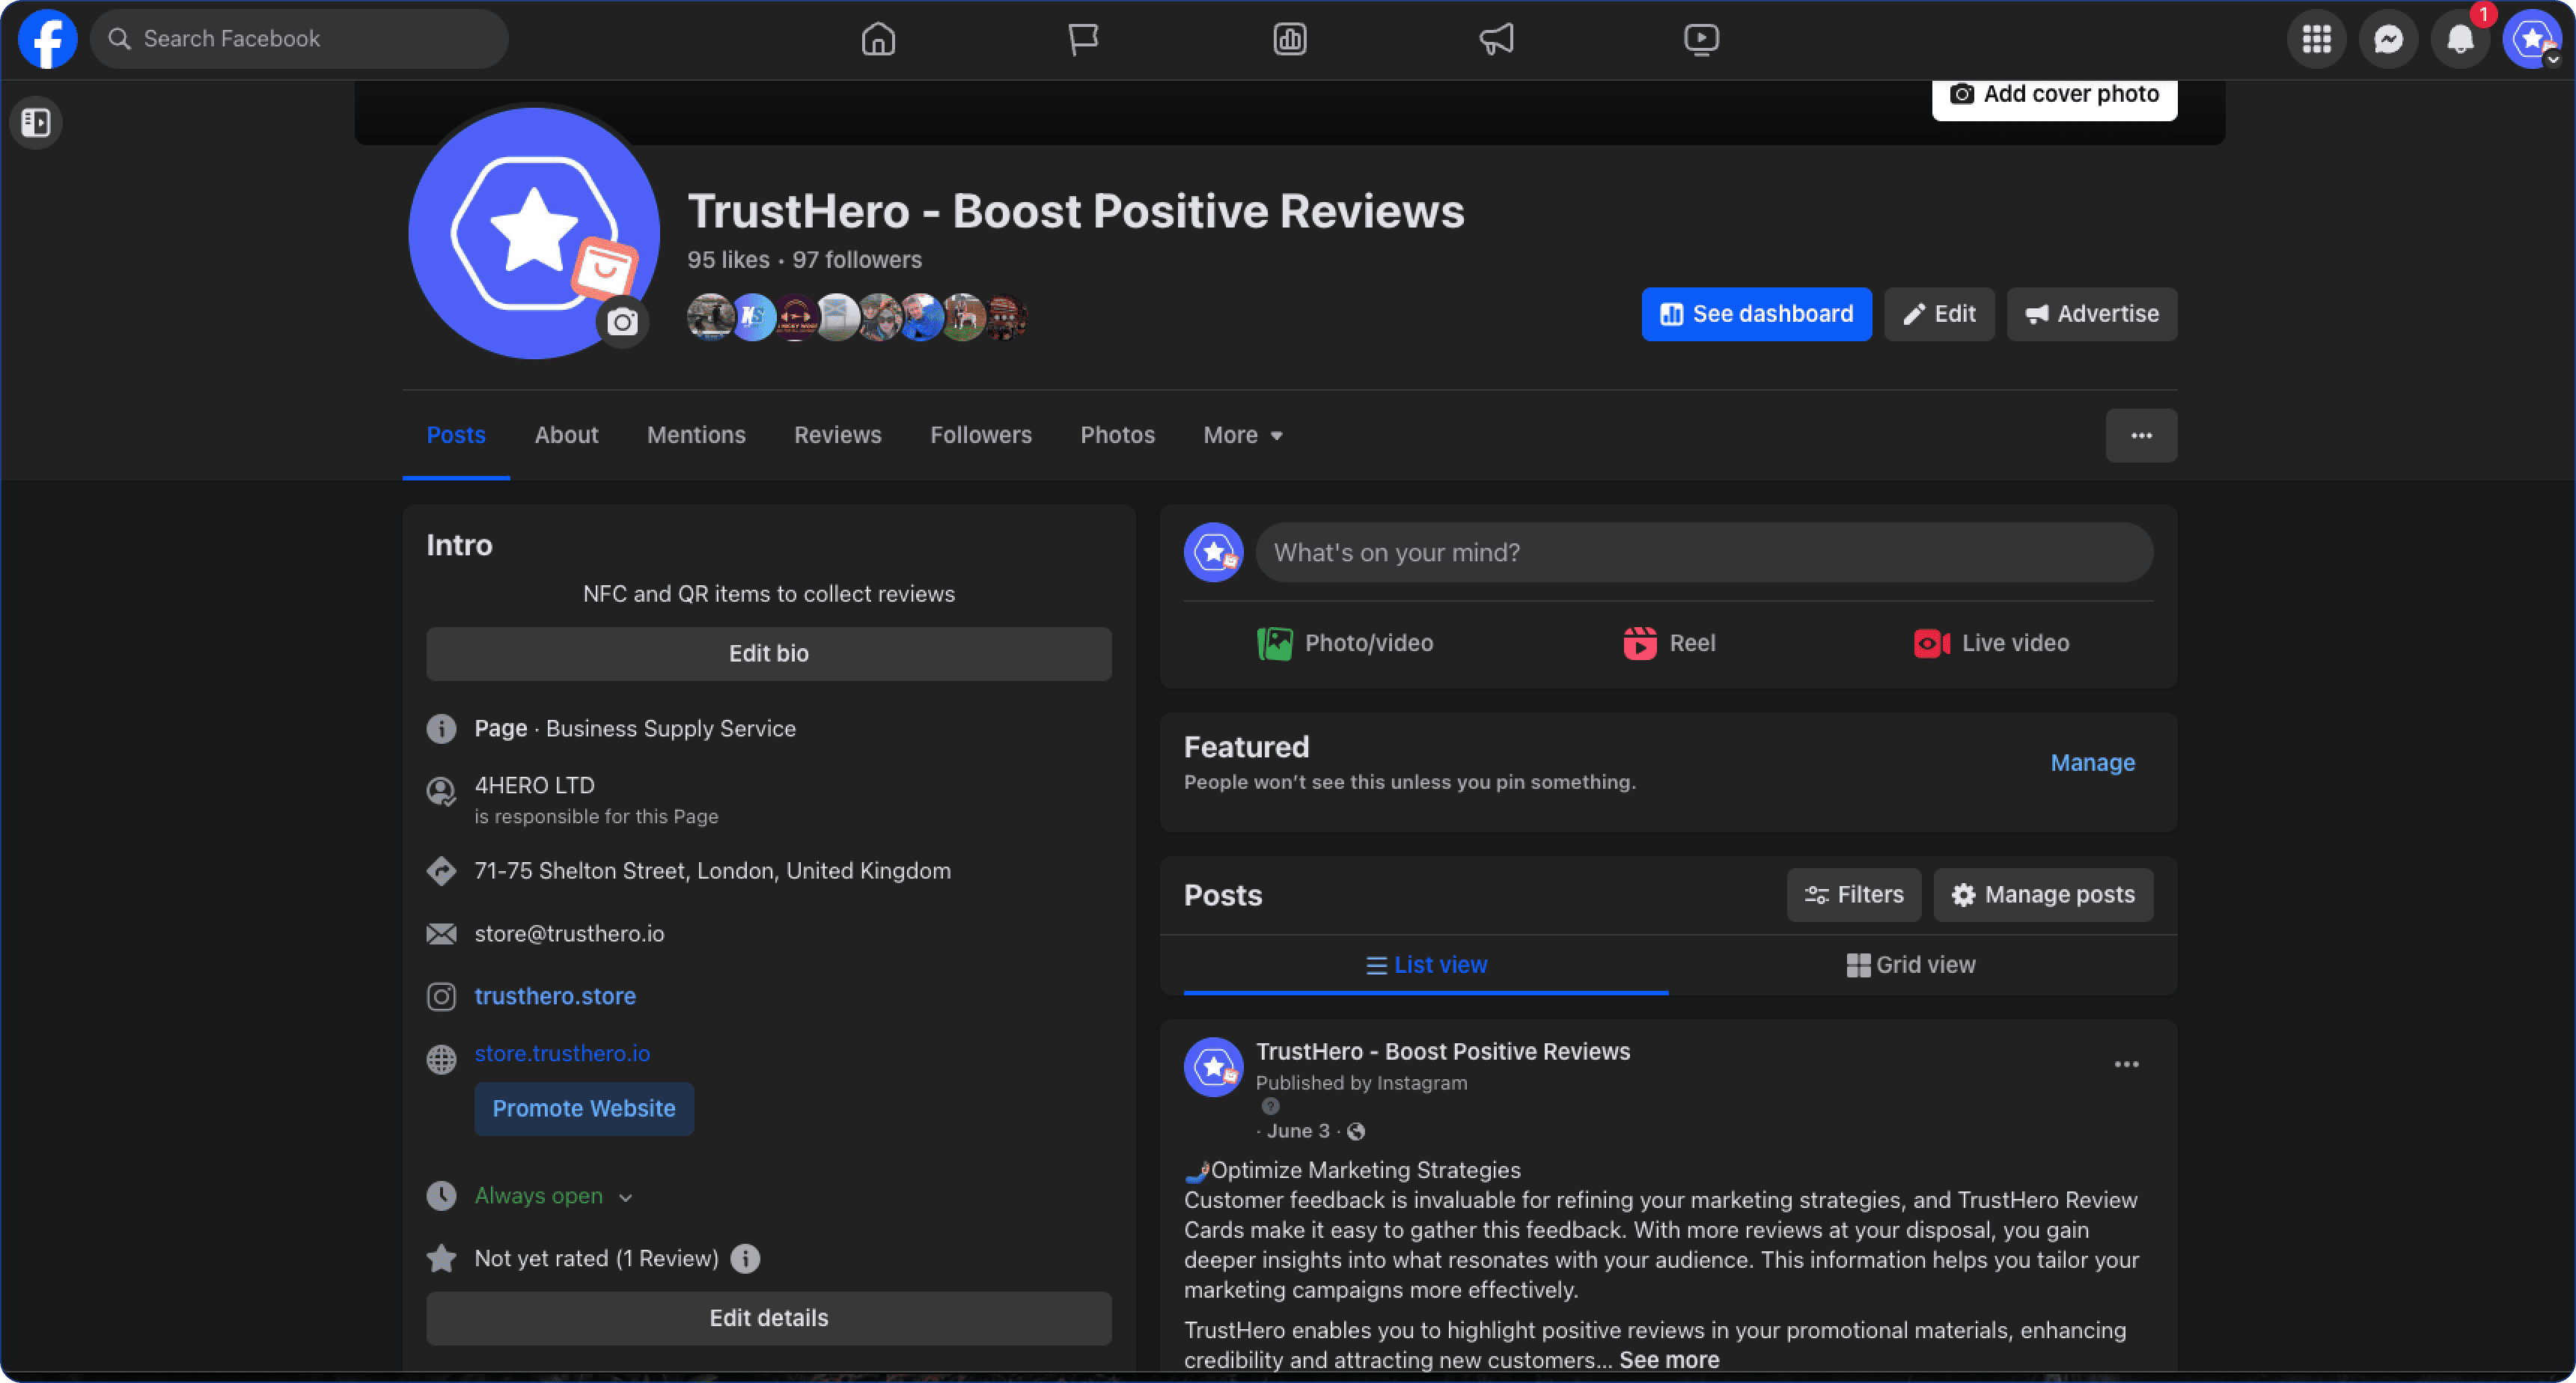Image resolution: width=2576 pixels, height=1383 pixels.
Task: Open the Ad Center megaphone icon
Action: (1496, 39)
